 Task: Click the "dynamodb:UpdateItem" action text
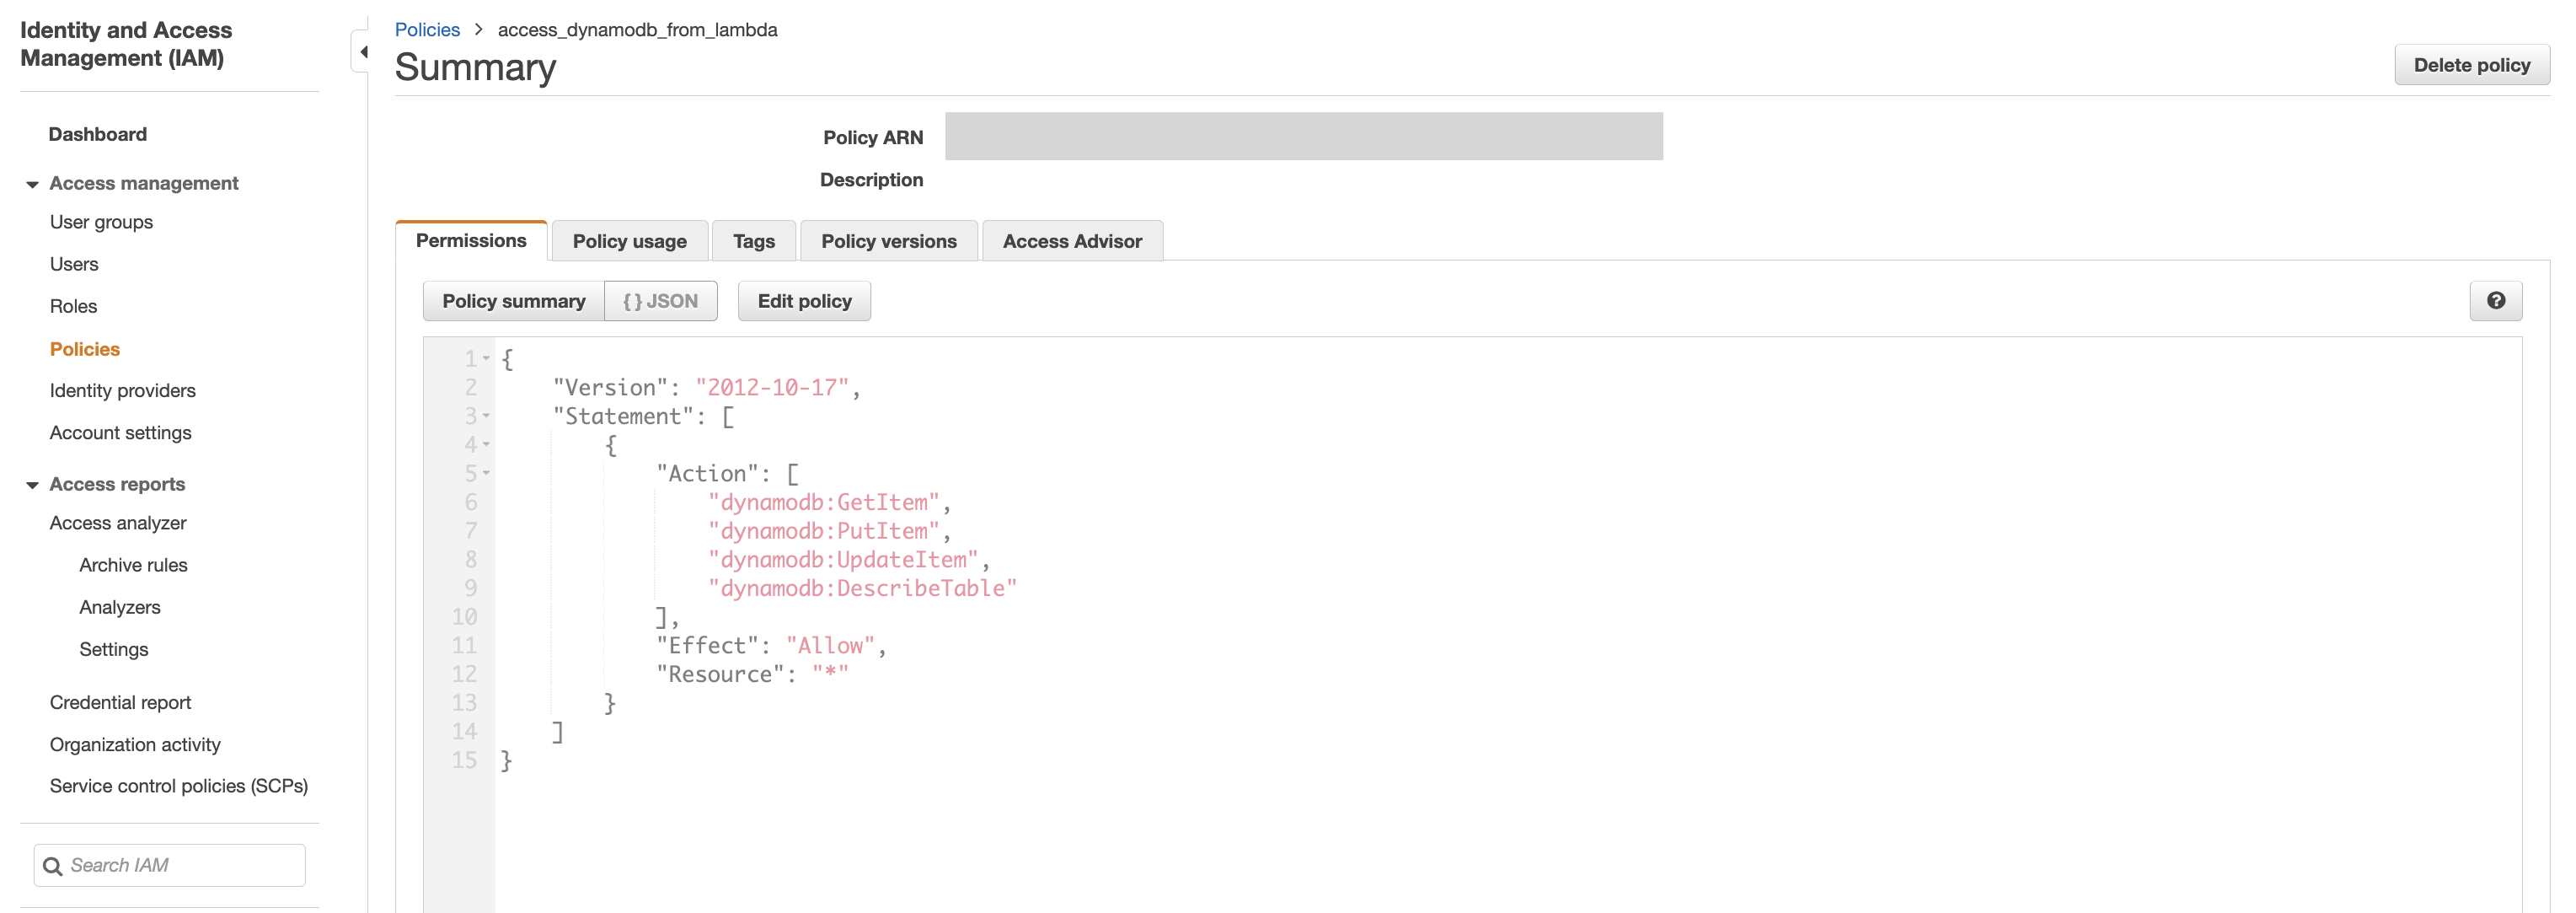[843, 560]
